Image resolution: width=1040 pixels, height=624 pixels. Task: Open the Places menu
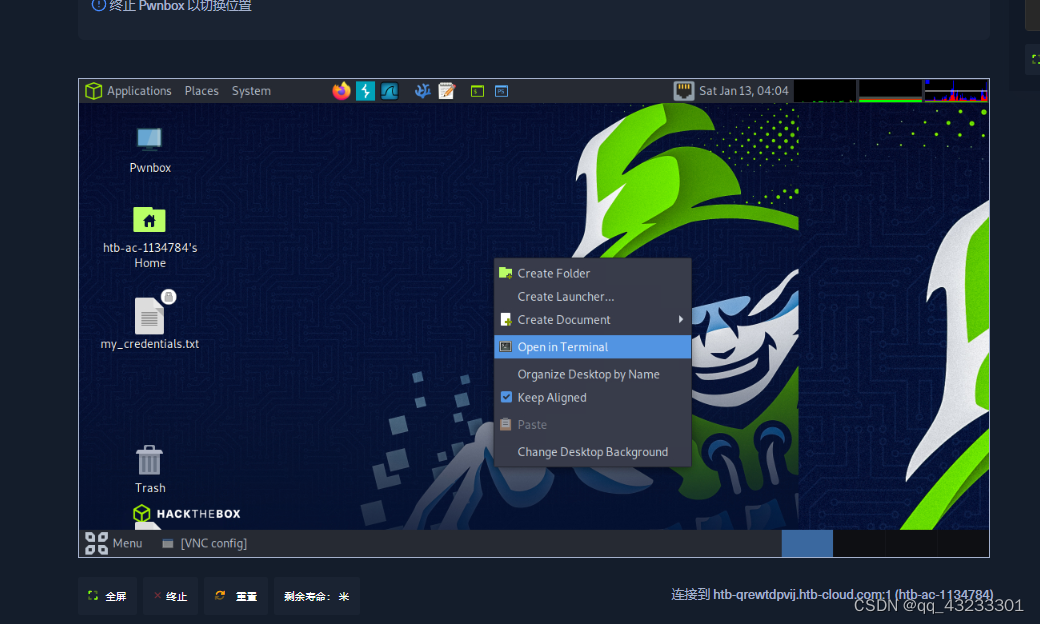[x=201, y=90]
